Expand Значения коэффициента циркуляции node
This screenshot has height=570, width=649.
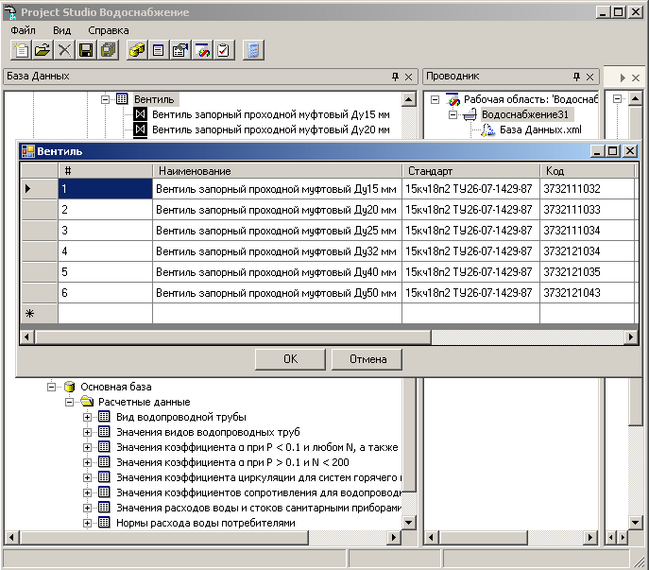87,478
